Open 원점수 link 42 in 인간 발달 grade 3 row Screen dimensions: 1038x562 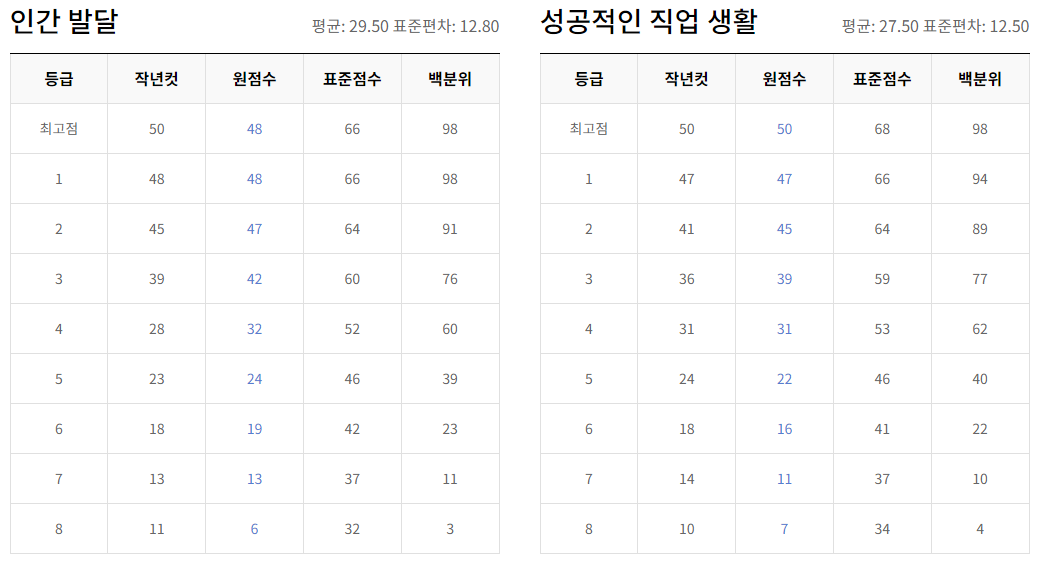point(254,279)
